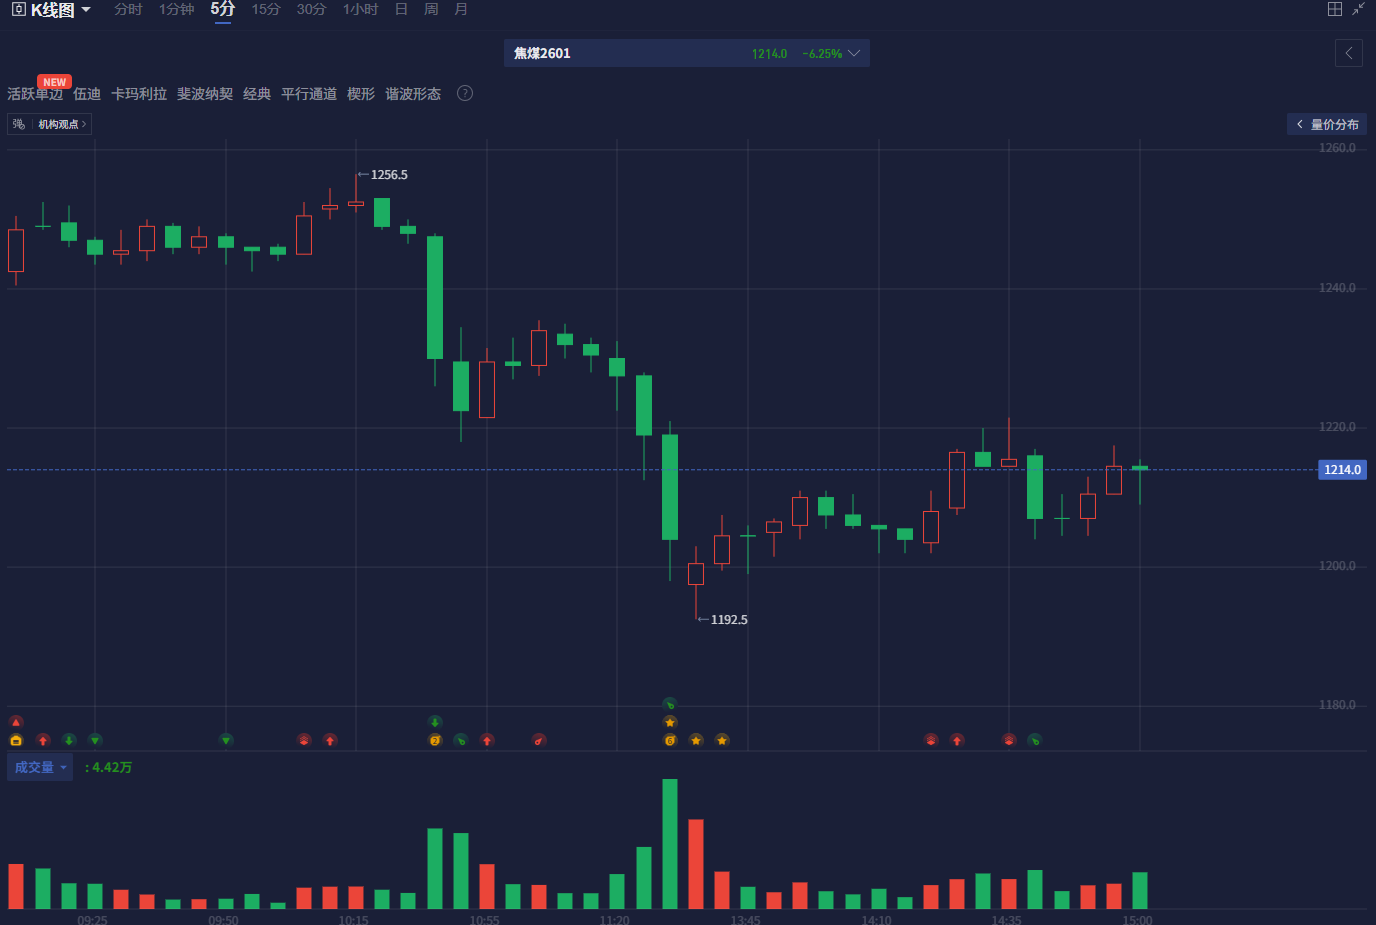
Task: Click the green down-arrow marker above number 2
Action: coord(435,722)
